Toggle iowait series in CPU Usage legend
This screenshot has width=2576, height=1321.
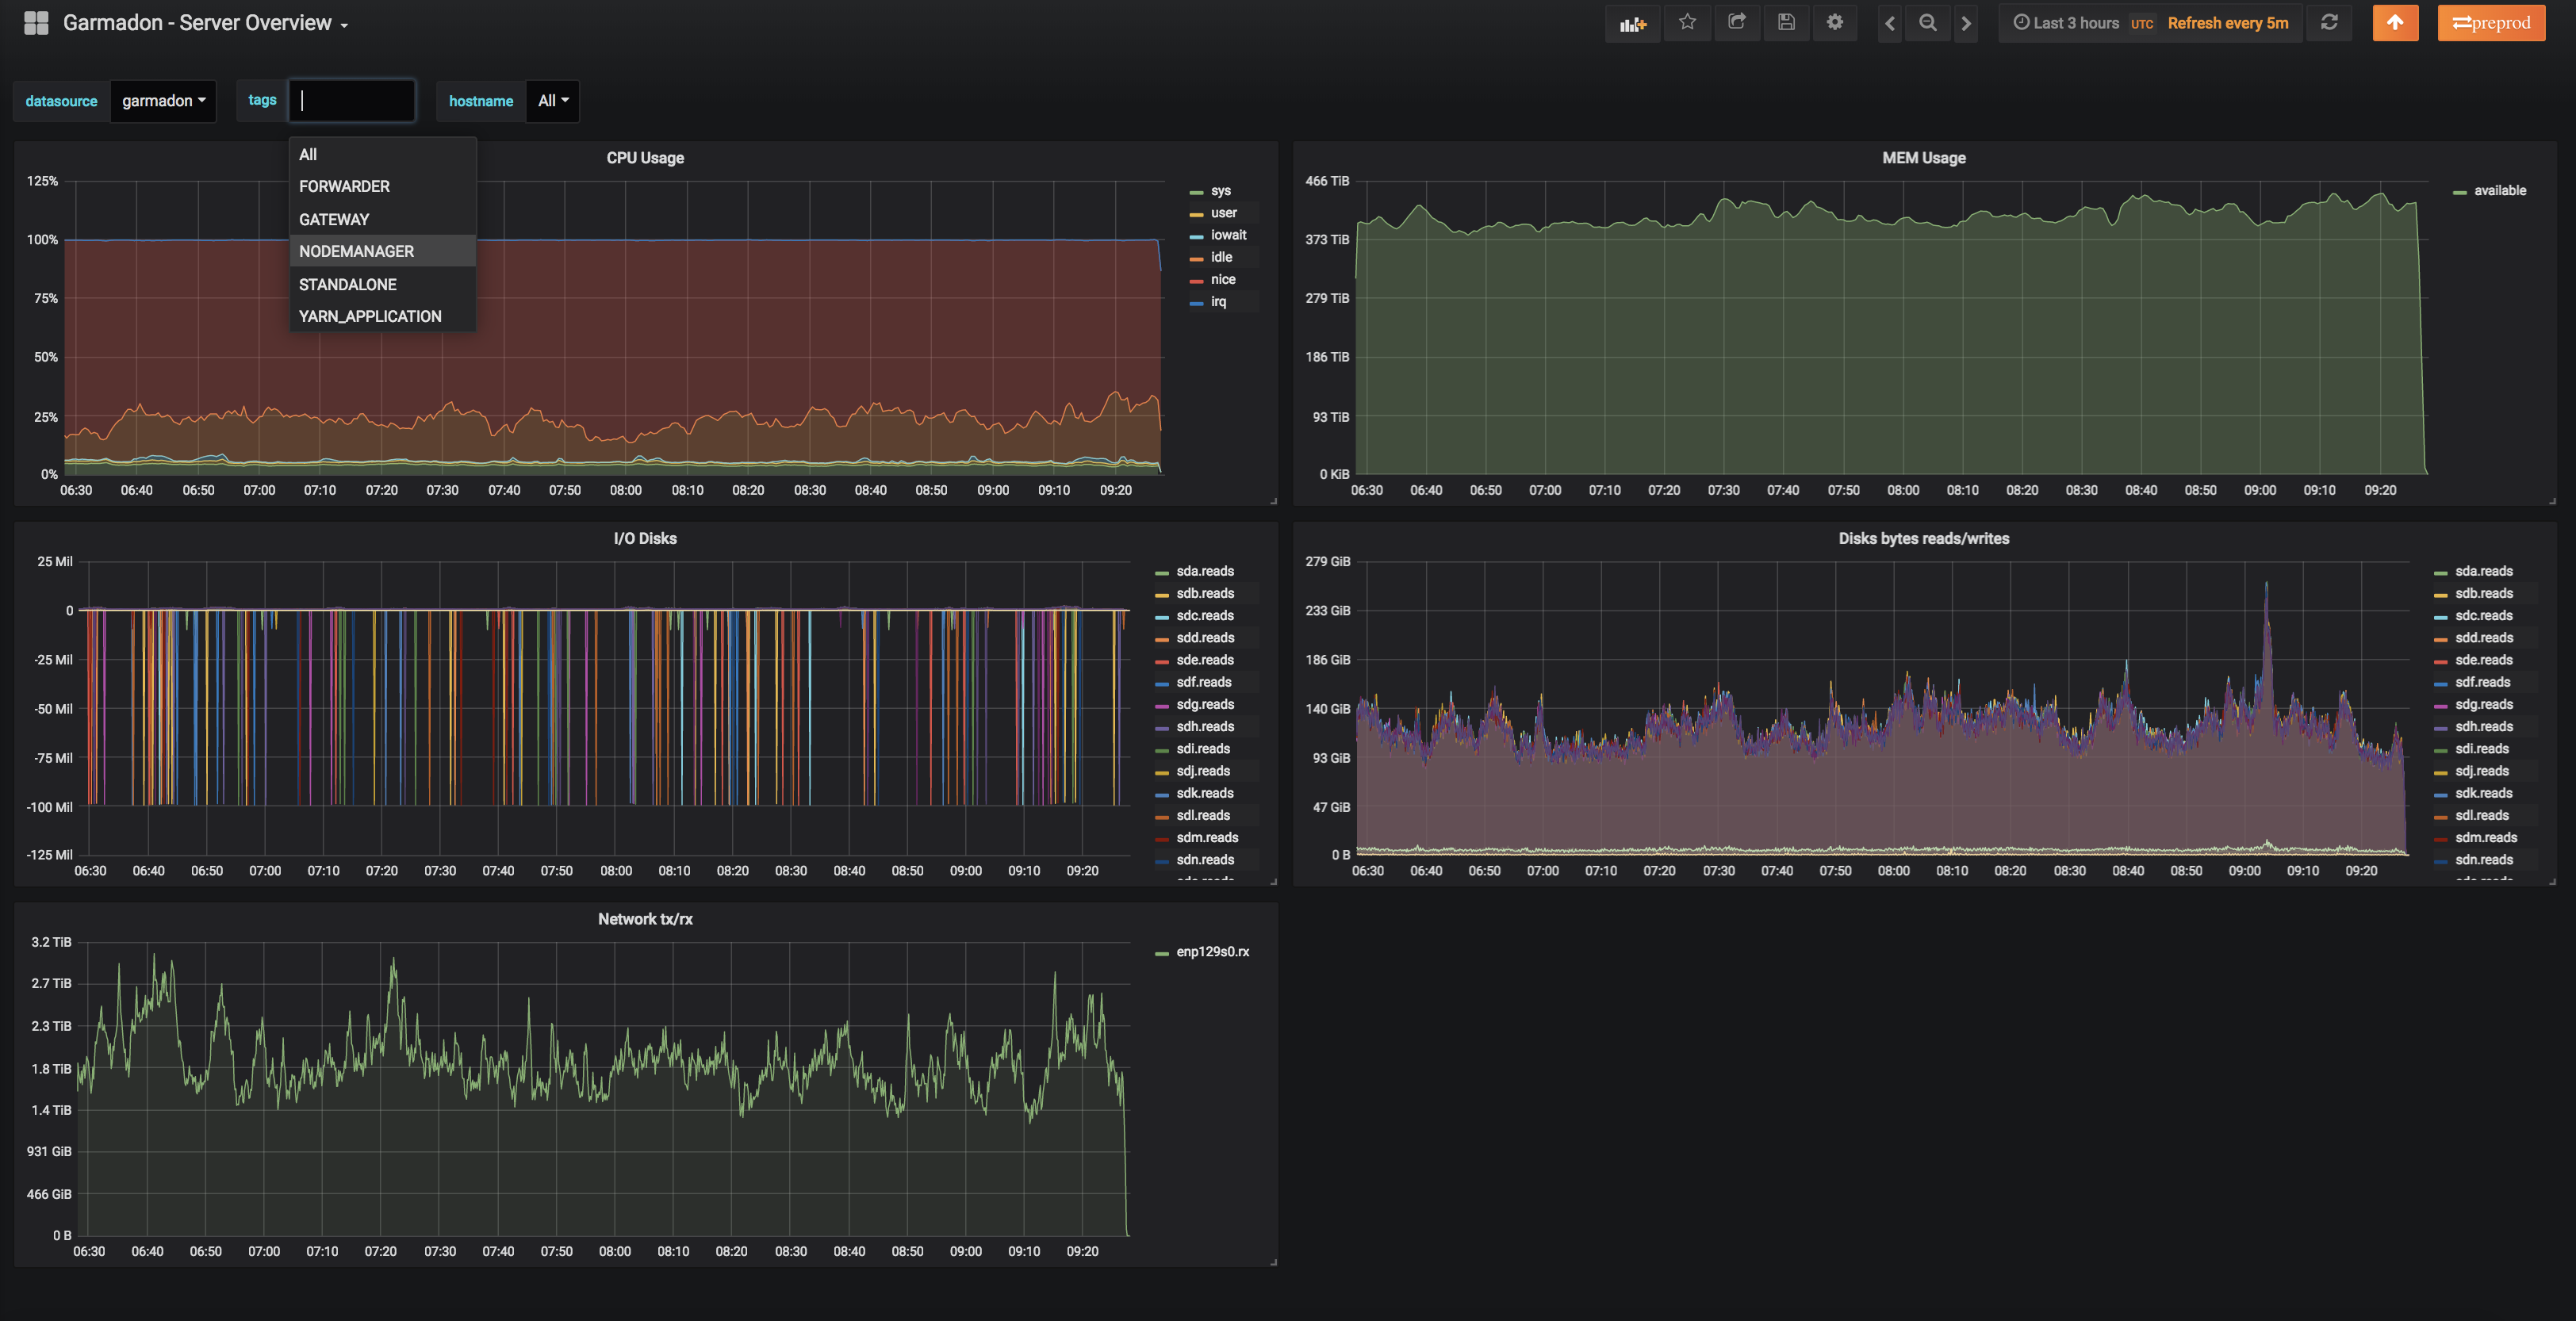point(1227,235)
